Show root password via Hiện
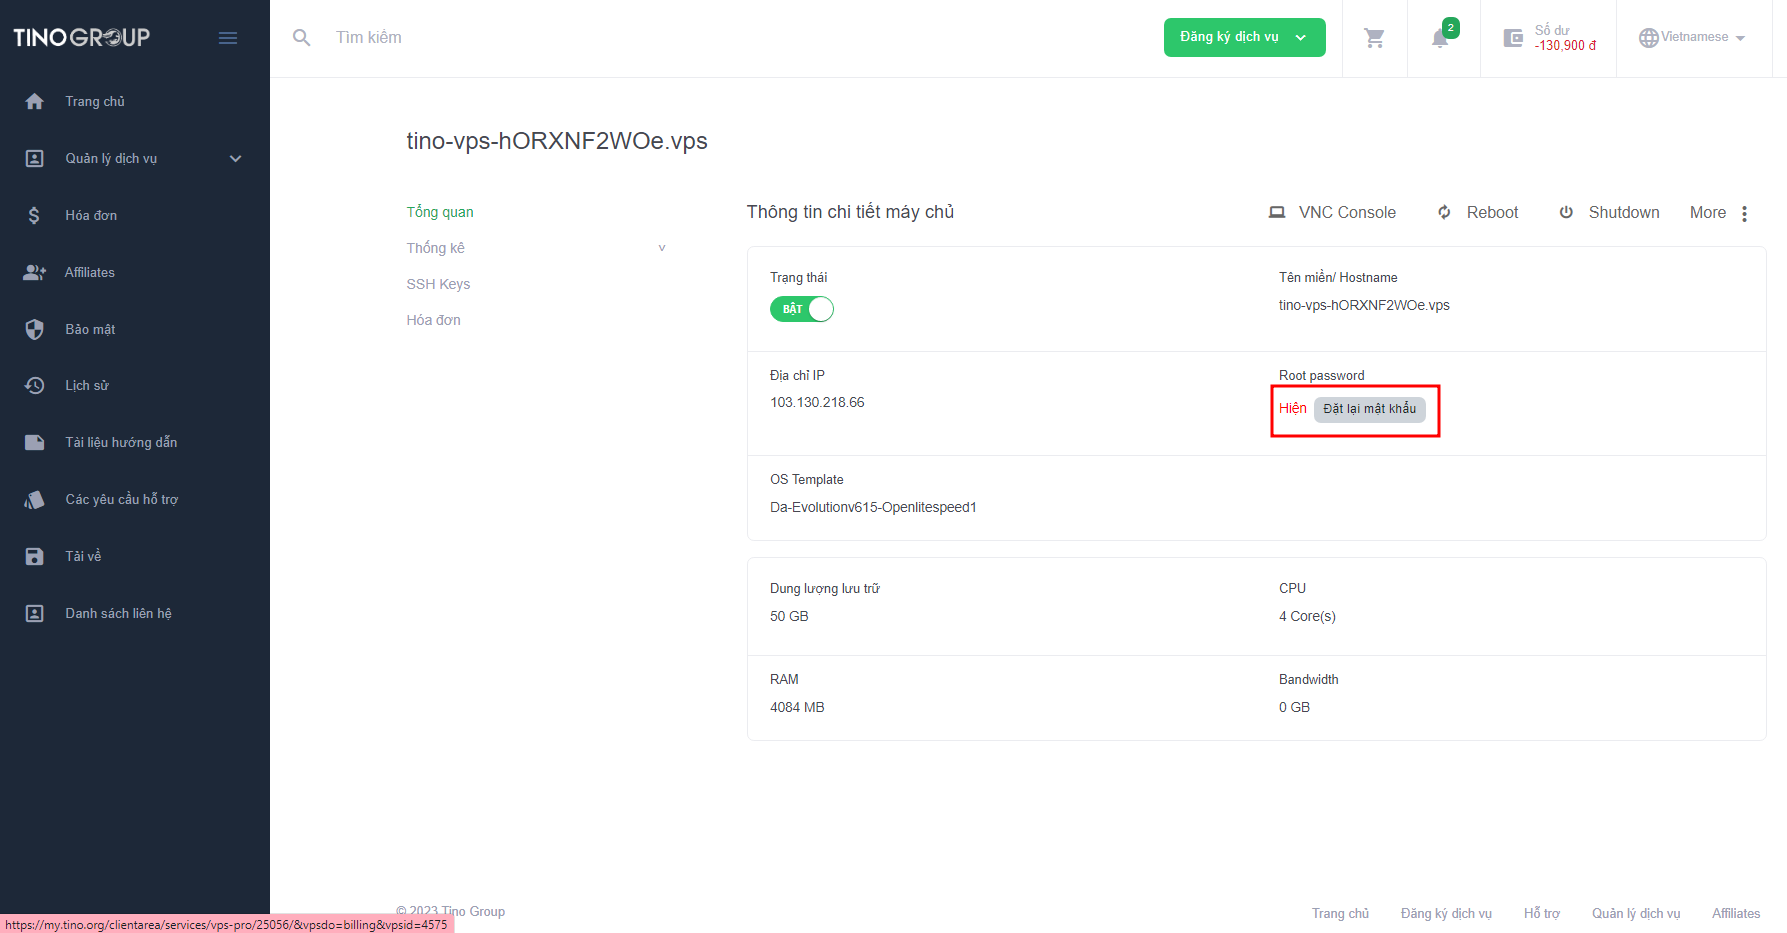 click(1292, 409)
